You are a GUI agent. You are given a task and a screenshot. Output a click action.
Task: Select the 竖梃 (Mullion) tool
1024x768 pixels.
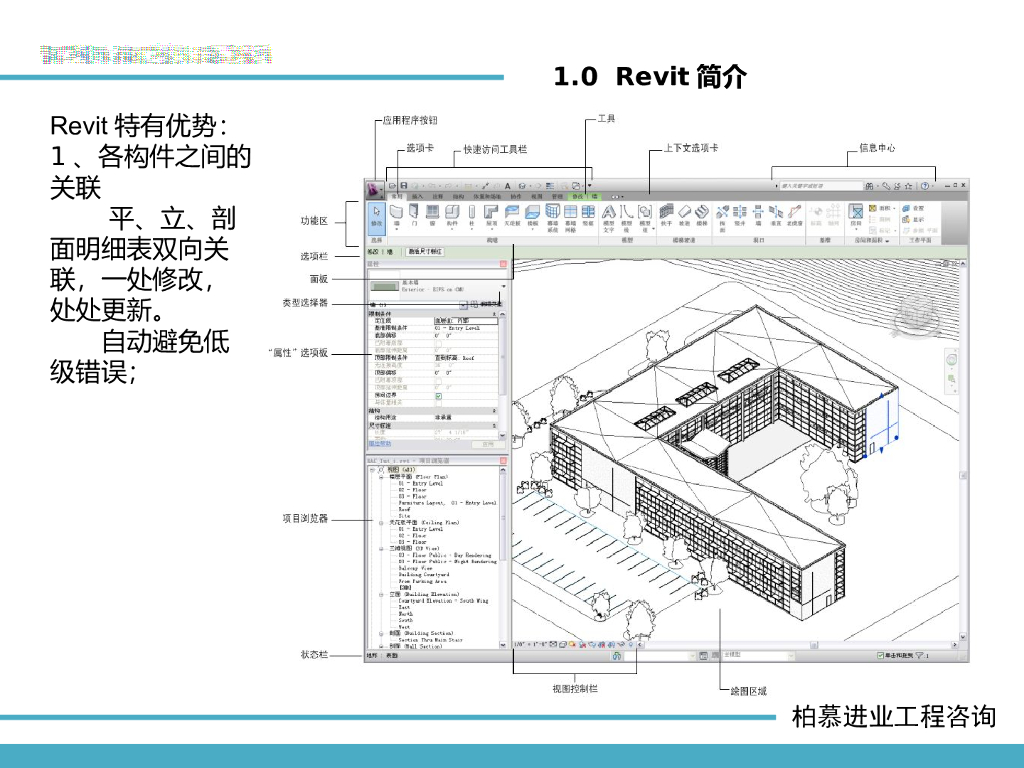pos(588,216)
